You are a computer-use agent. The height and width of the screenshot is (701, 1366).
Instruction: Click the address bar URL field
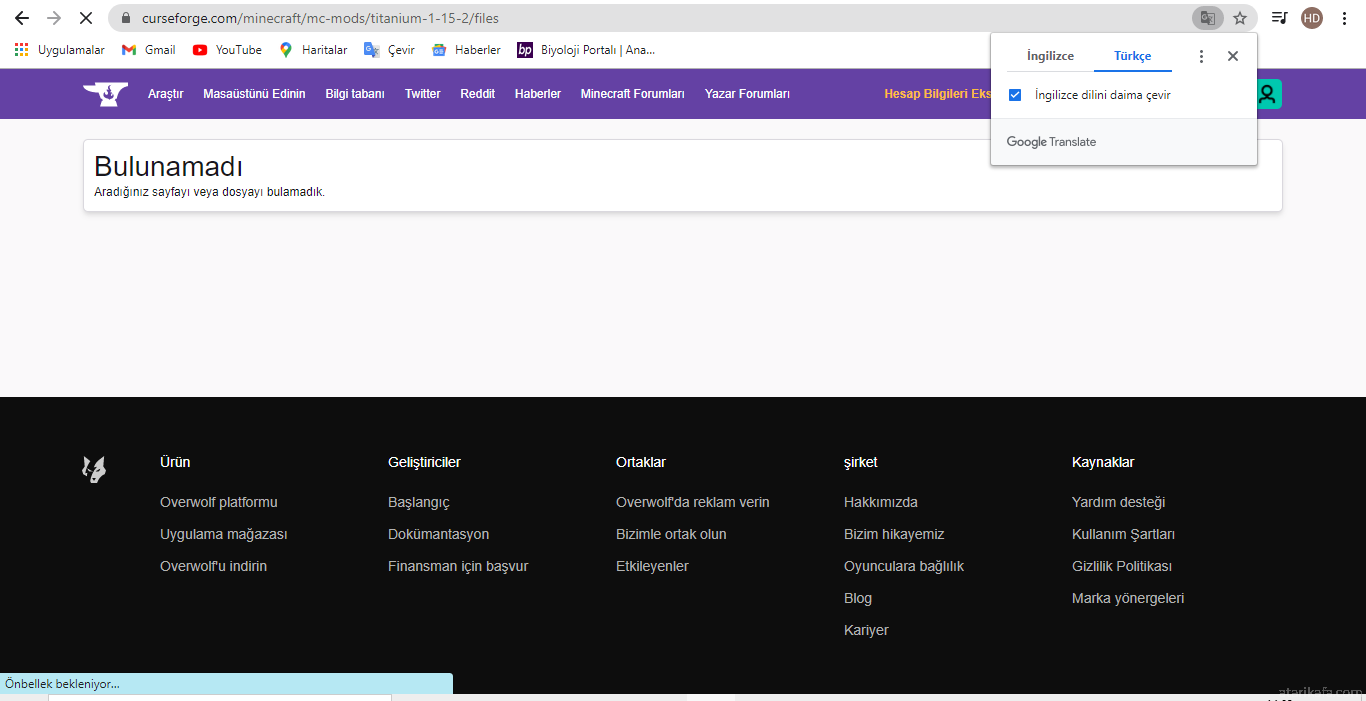click(x=650, y=18)
